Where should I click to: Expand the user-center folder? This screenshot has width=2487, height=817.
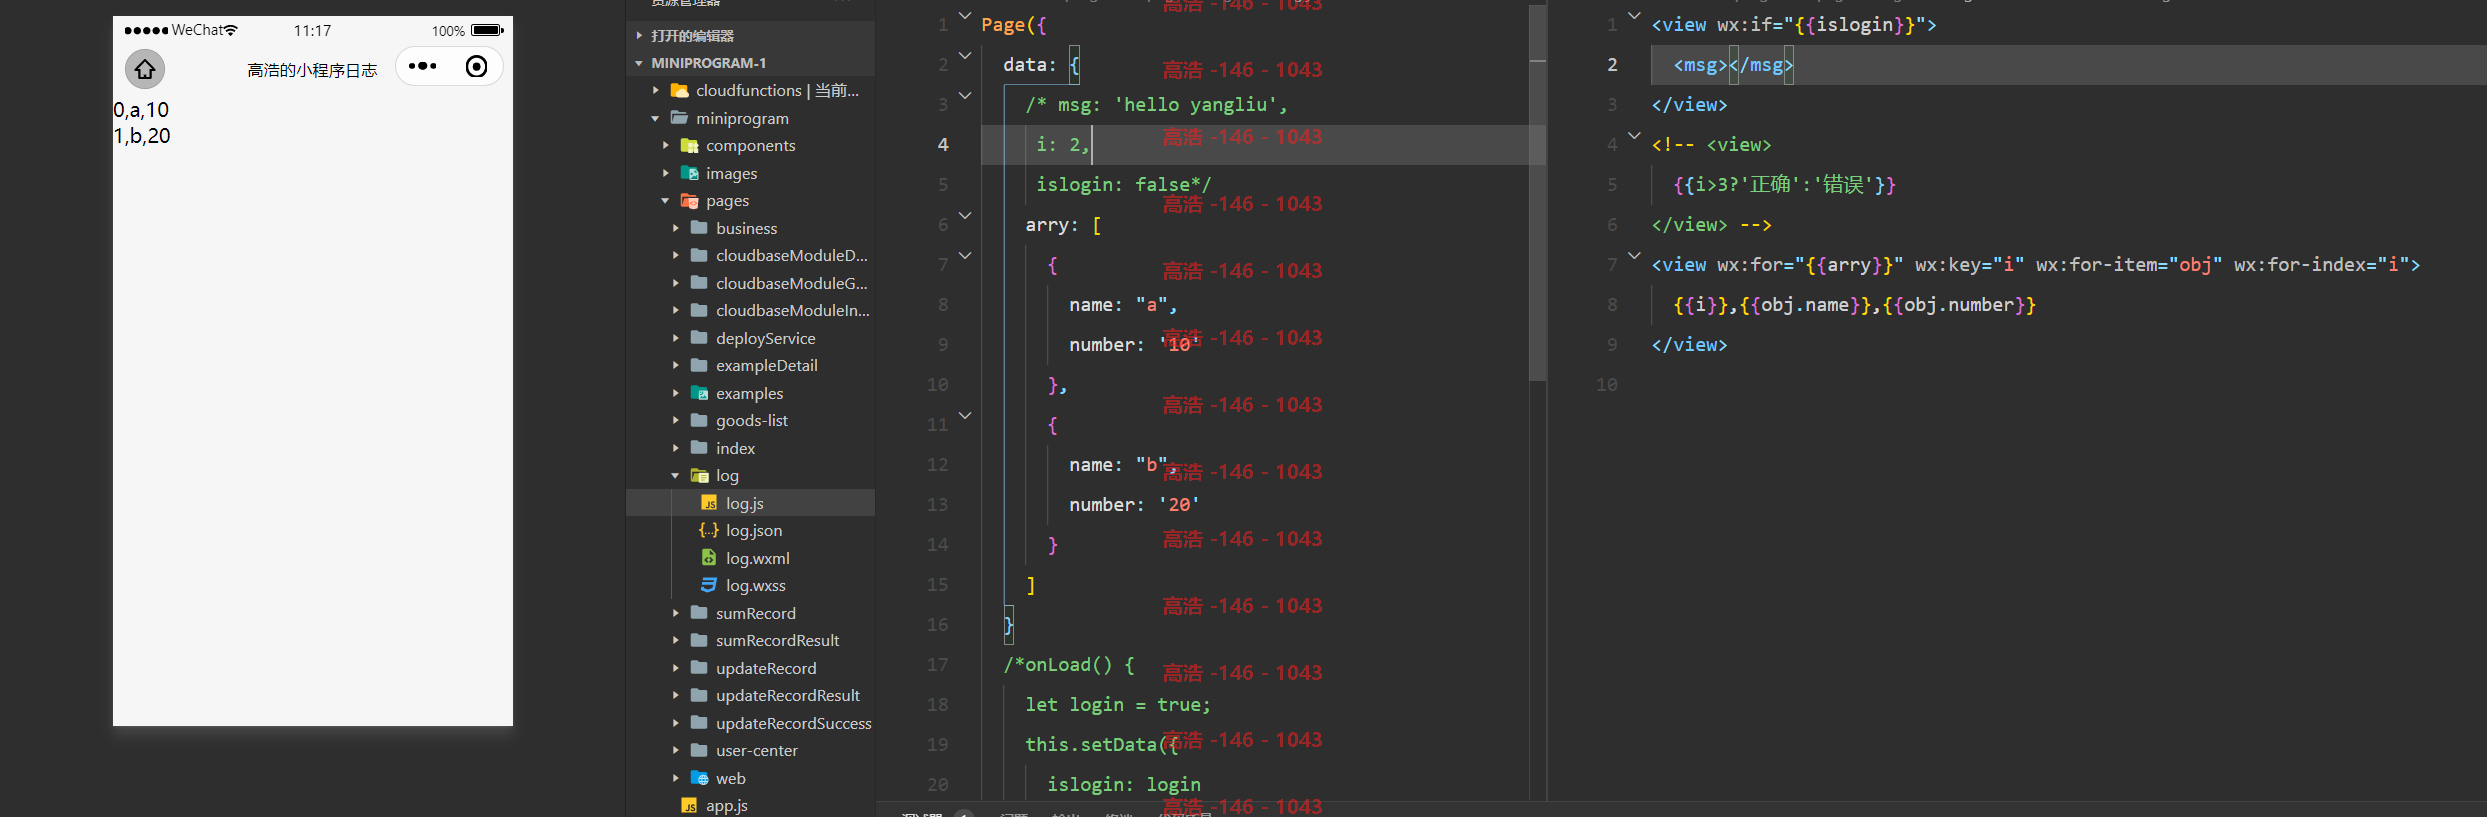tap(676, 750)
